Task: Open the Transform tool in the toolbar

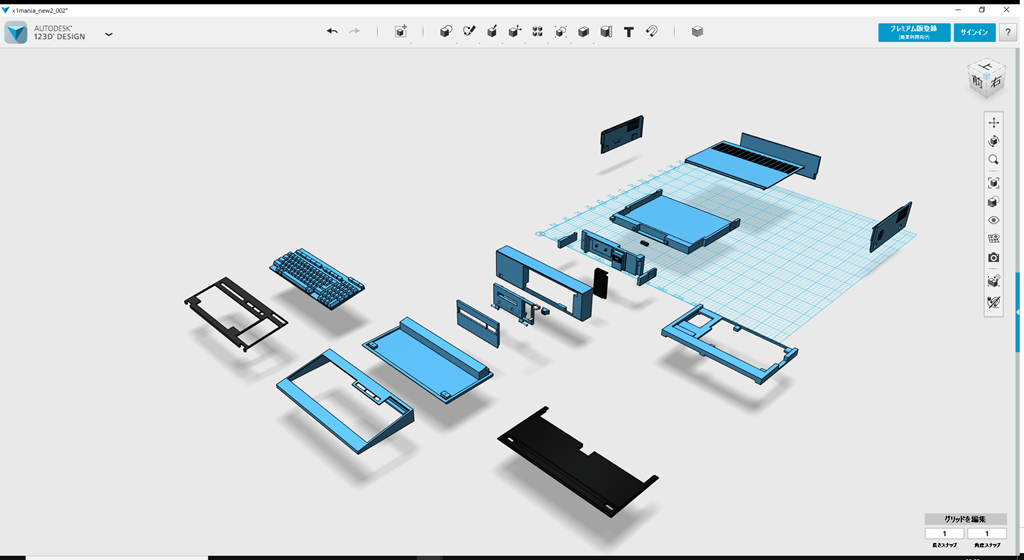Action: 400,32
